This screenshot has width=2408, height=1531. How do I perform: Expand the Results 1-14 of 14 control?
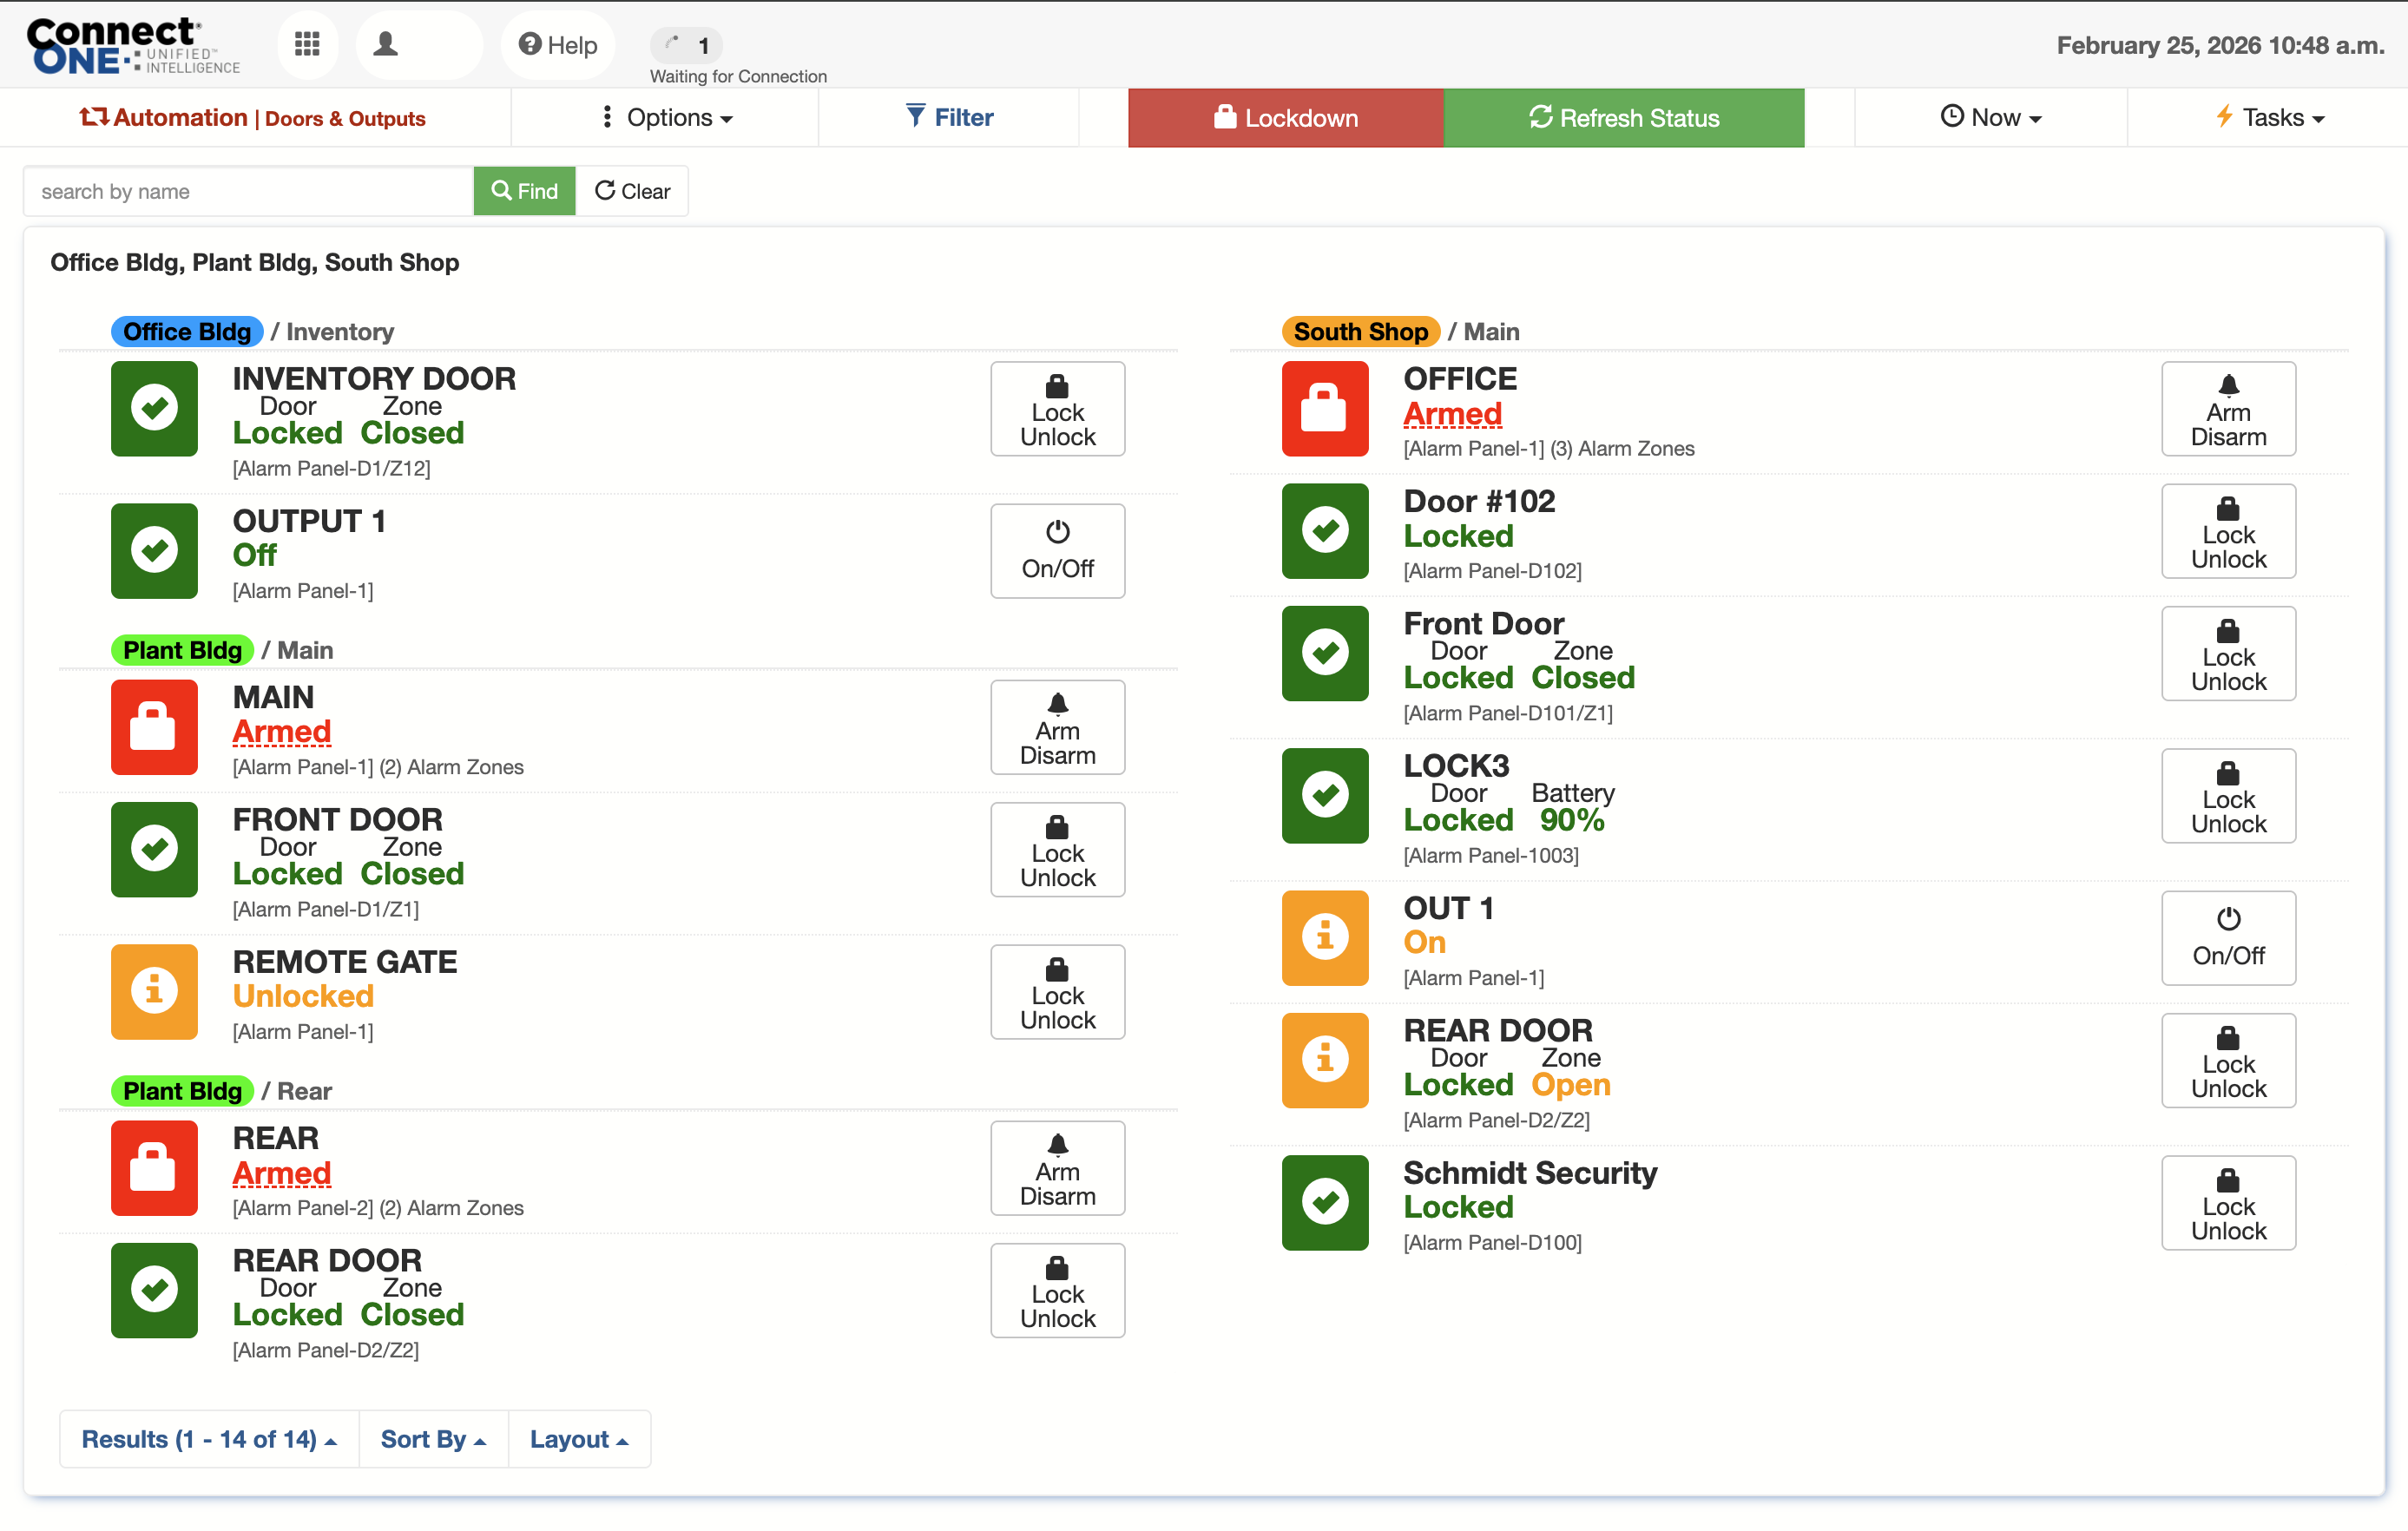(x=208, y=1439)
